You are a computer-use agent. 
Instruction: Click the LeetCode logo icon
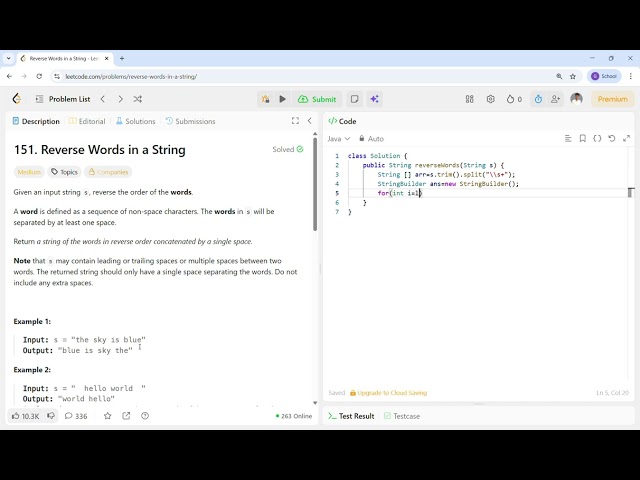(17, 99)
